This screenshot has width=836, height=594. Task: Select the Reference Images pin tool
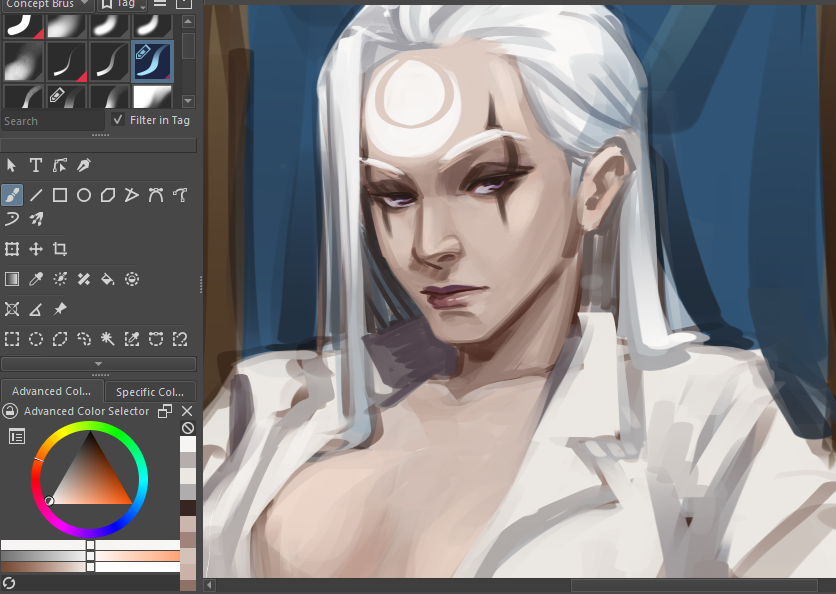(60, 309)
